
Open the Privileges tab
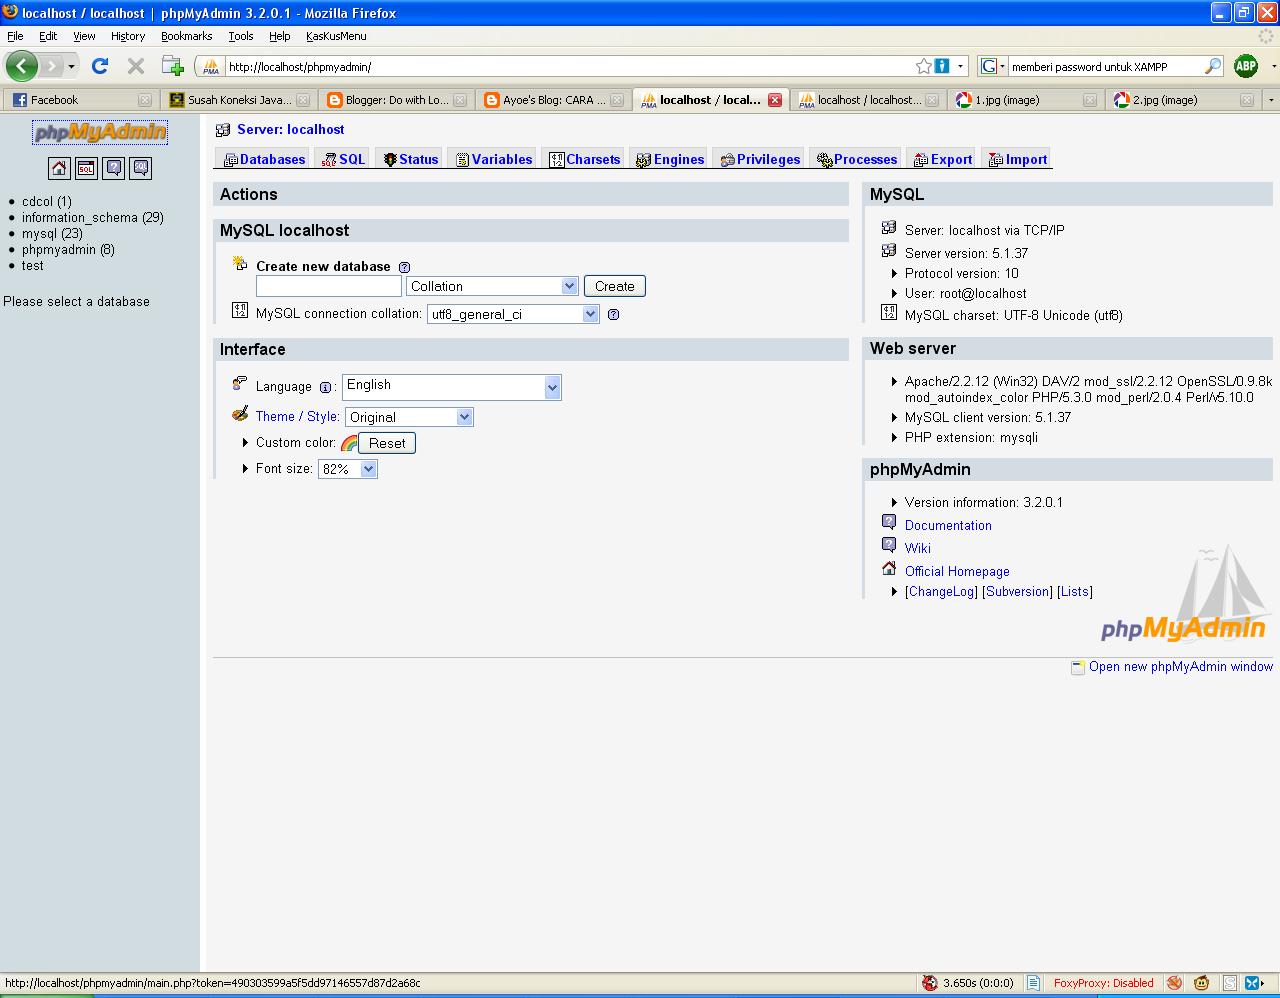point(760,159)
